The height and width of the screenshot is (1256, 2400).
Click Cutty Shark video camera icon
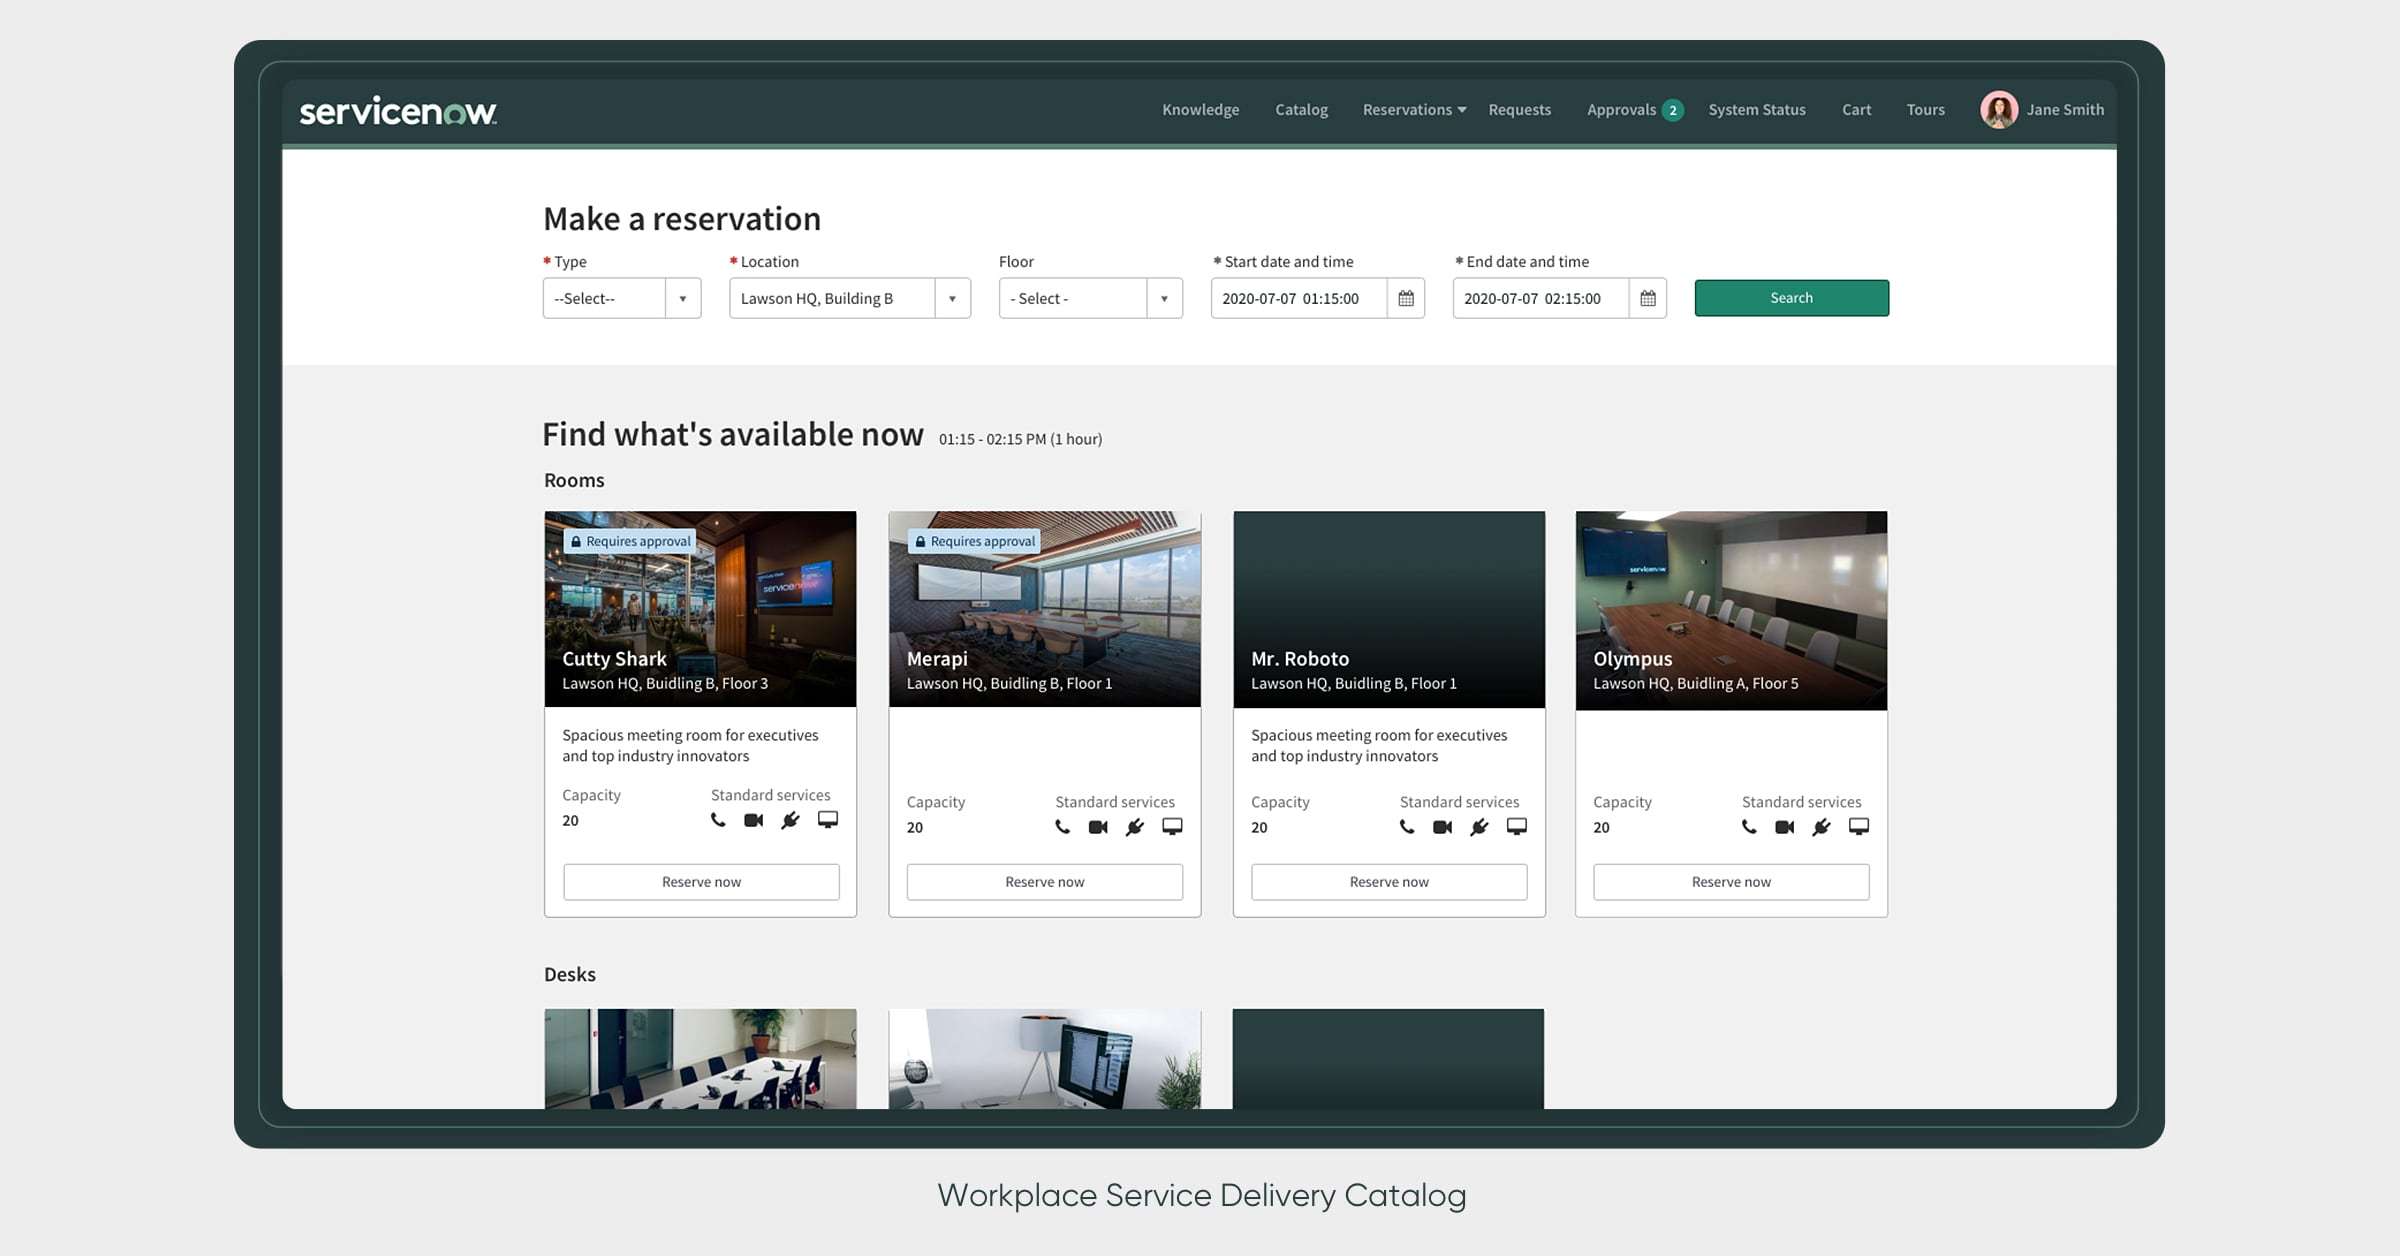point(753,820)
